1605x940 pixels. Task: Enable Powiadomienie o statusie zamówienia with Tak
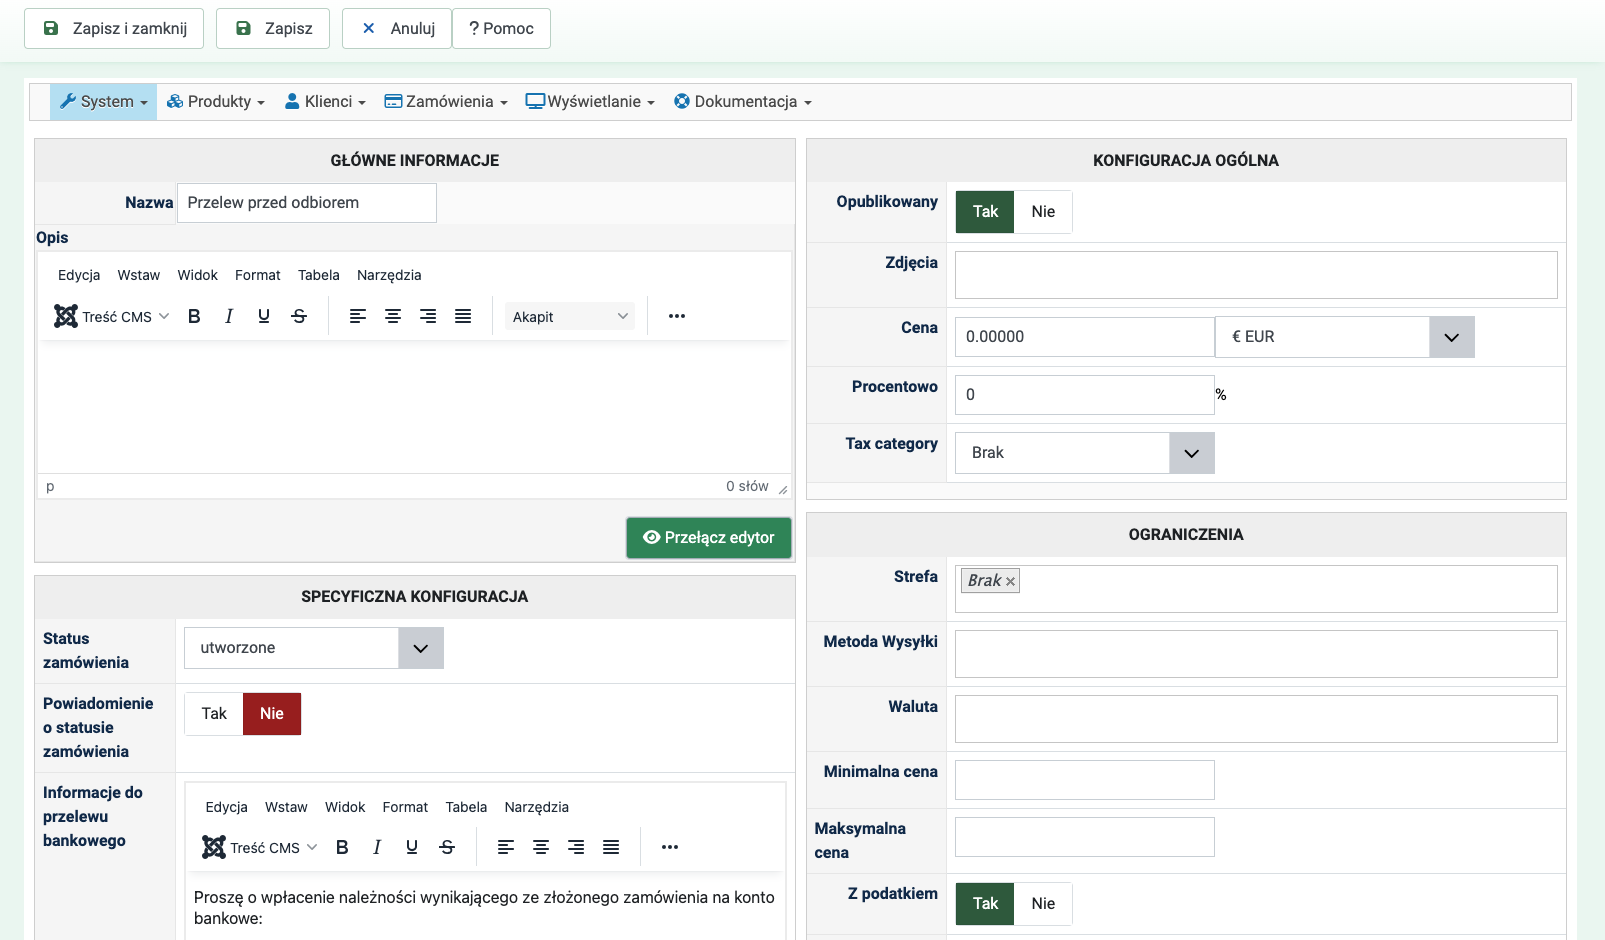pos(214,714)
